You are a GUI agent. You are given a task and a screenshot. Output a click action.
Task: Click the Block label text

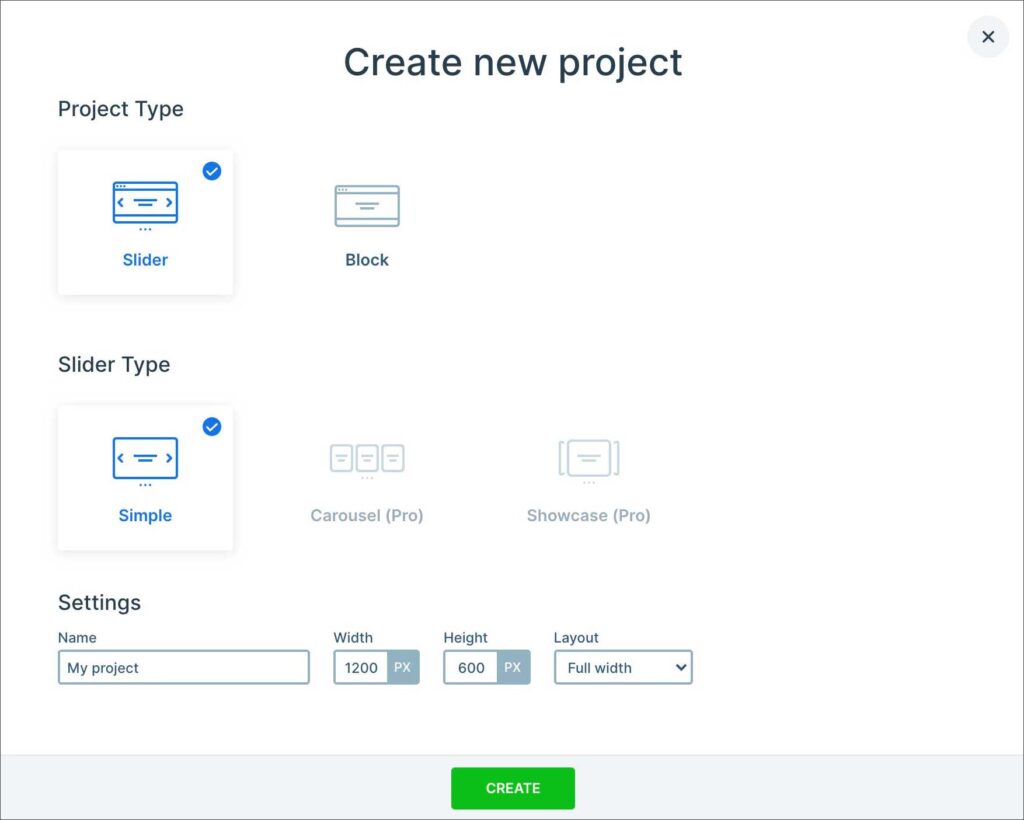click(367, 260)
